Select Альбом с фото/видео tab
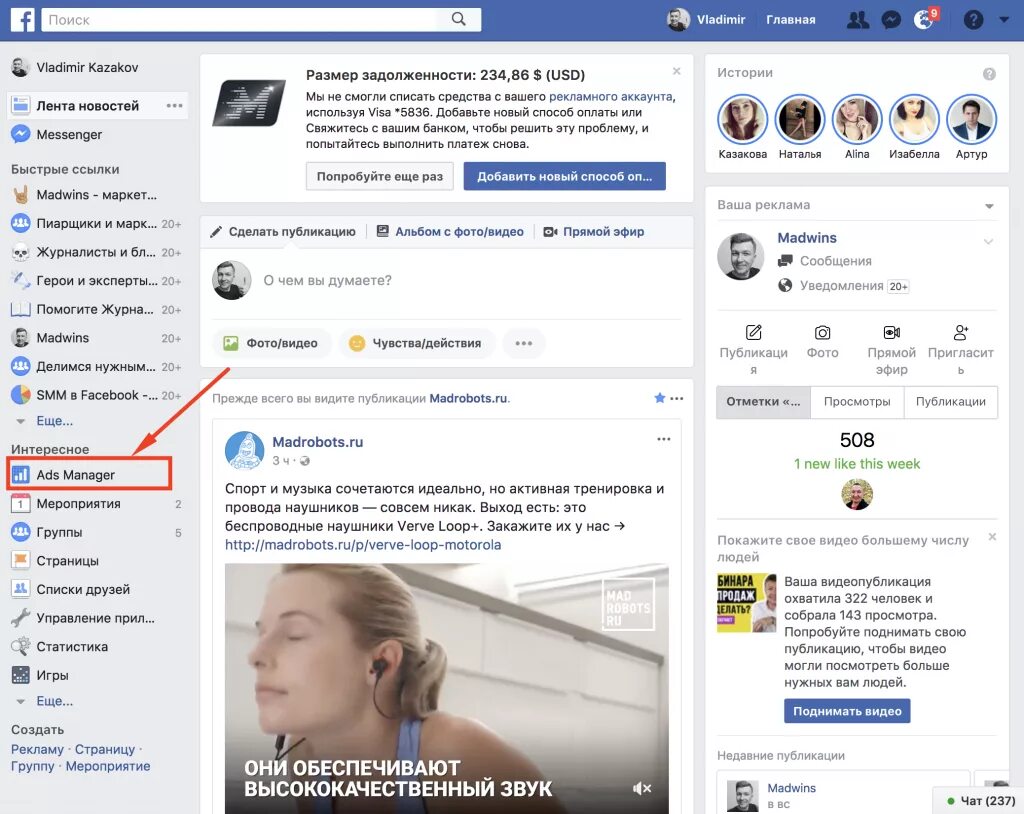Image resolution: width=1024 pixels, height=814 pixels. tap(451, 232)
